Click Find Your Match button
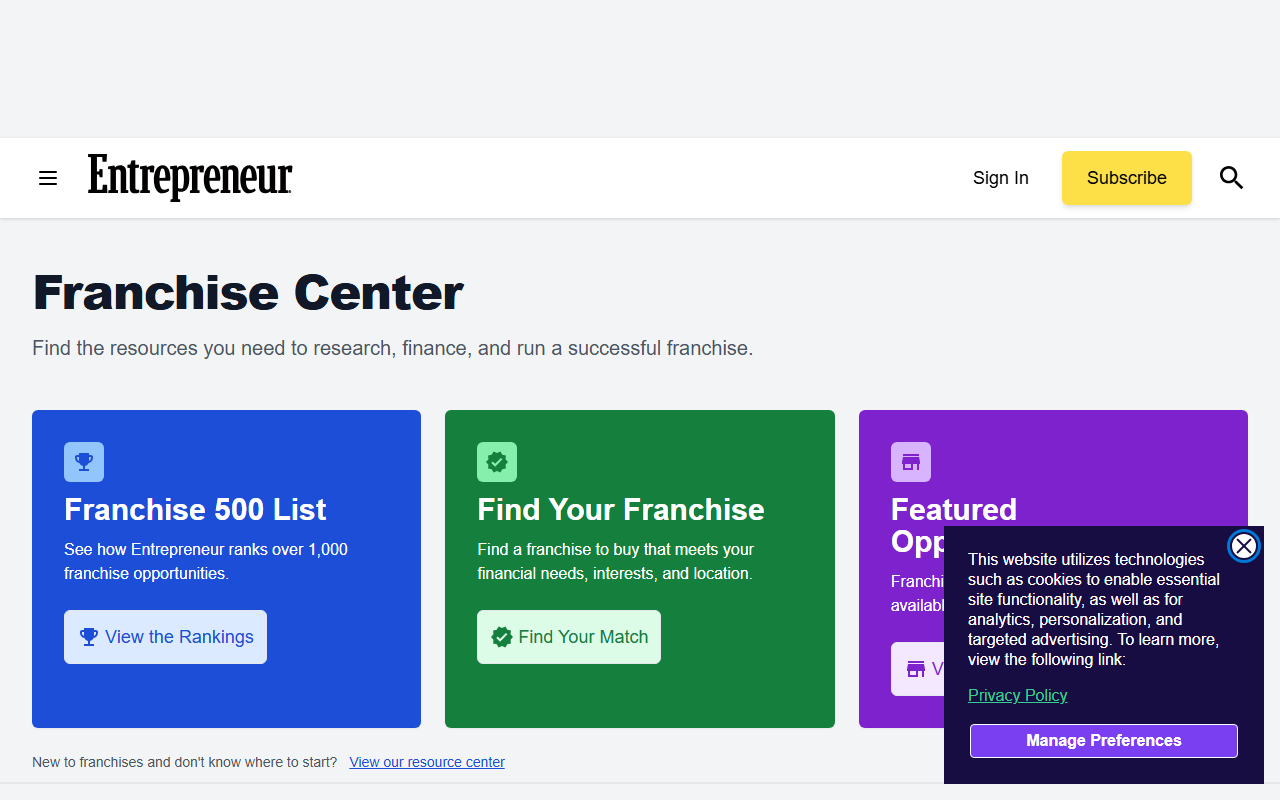1280x800 pixels. point(569,637)
